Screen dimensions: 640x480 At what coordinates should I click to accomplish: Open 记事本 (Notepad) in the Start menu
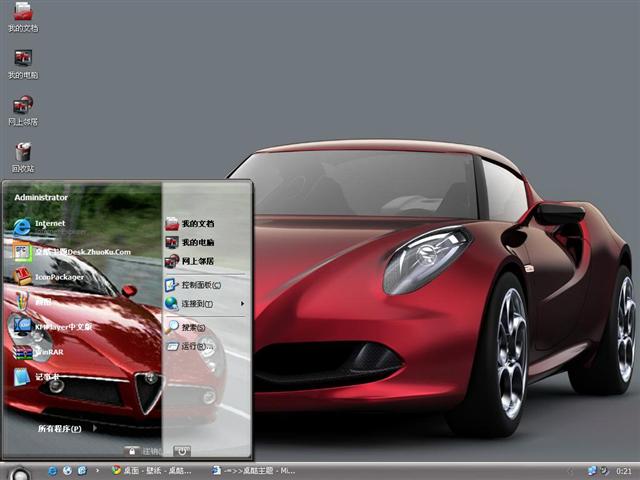[45, 377]
